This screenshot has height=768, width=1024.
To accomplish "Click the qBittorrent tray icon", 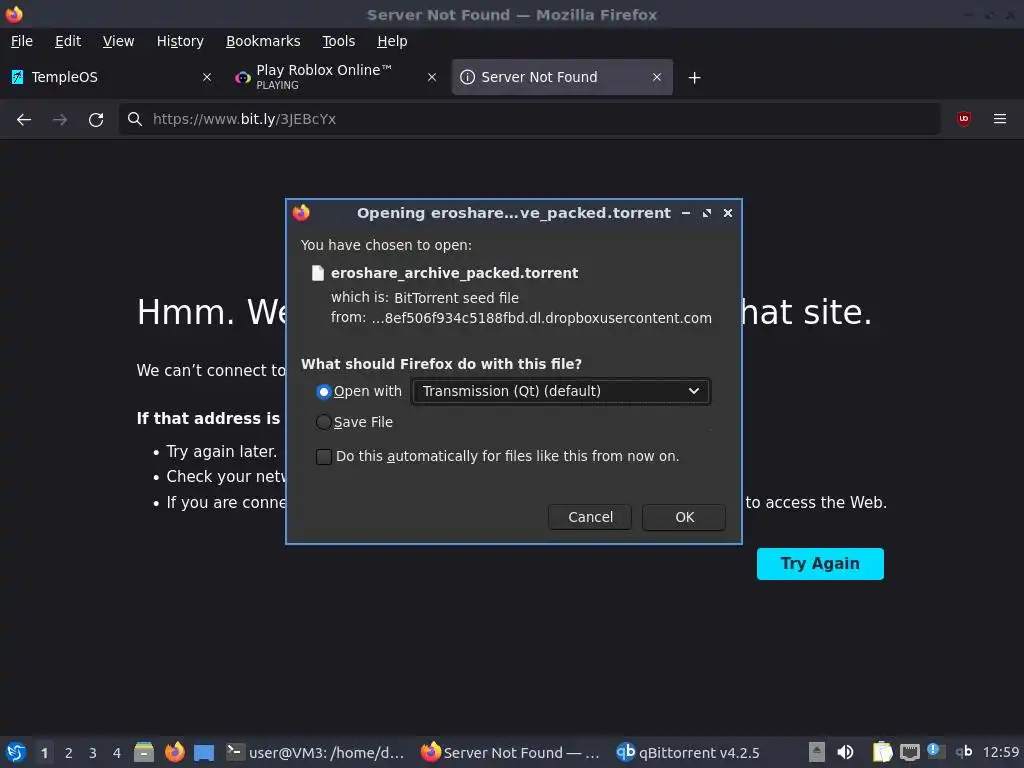I will (964, 752).
